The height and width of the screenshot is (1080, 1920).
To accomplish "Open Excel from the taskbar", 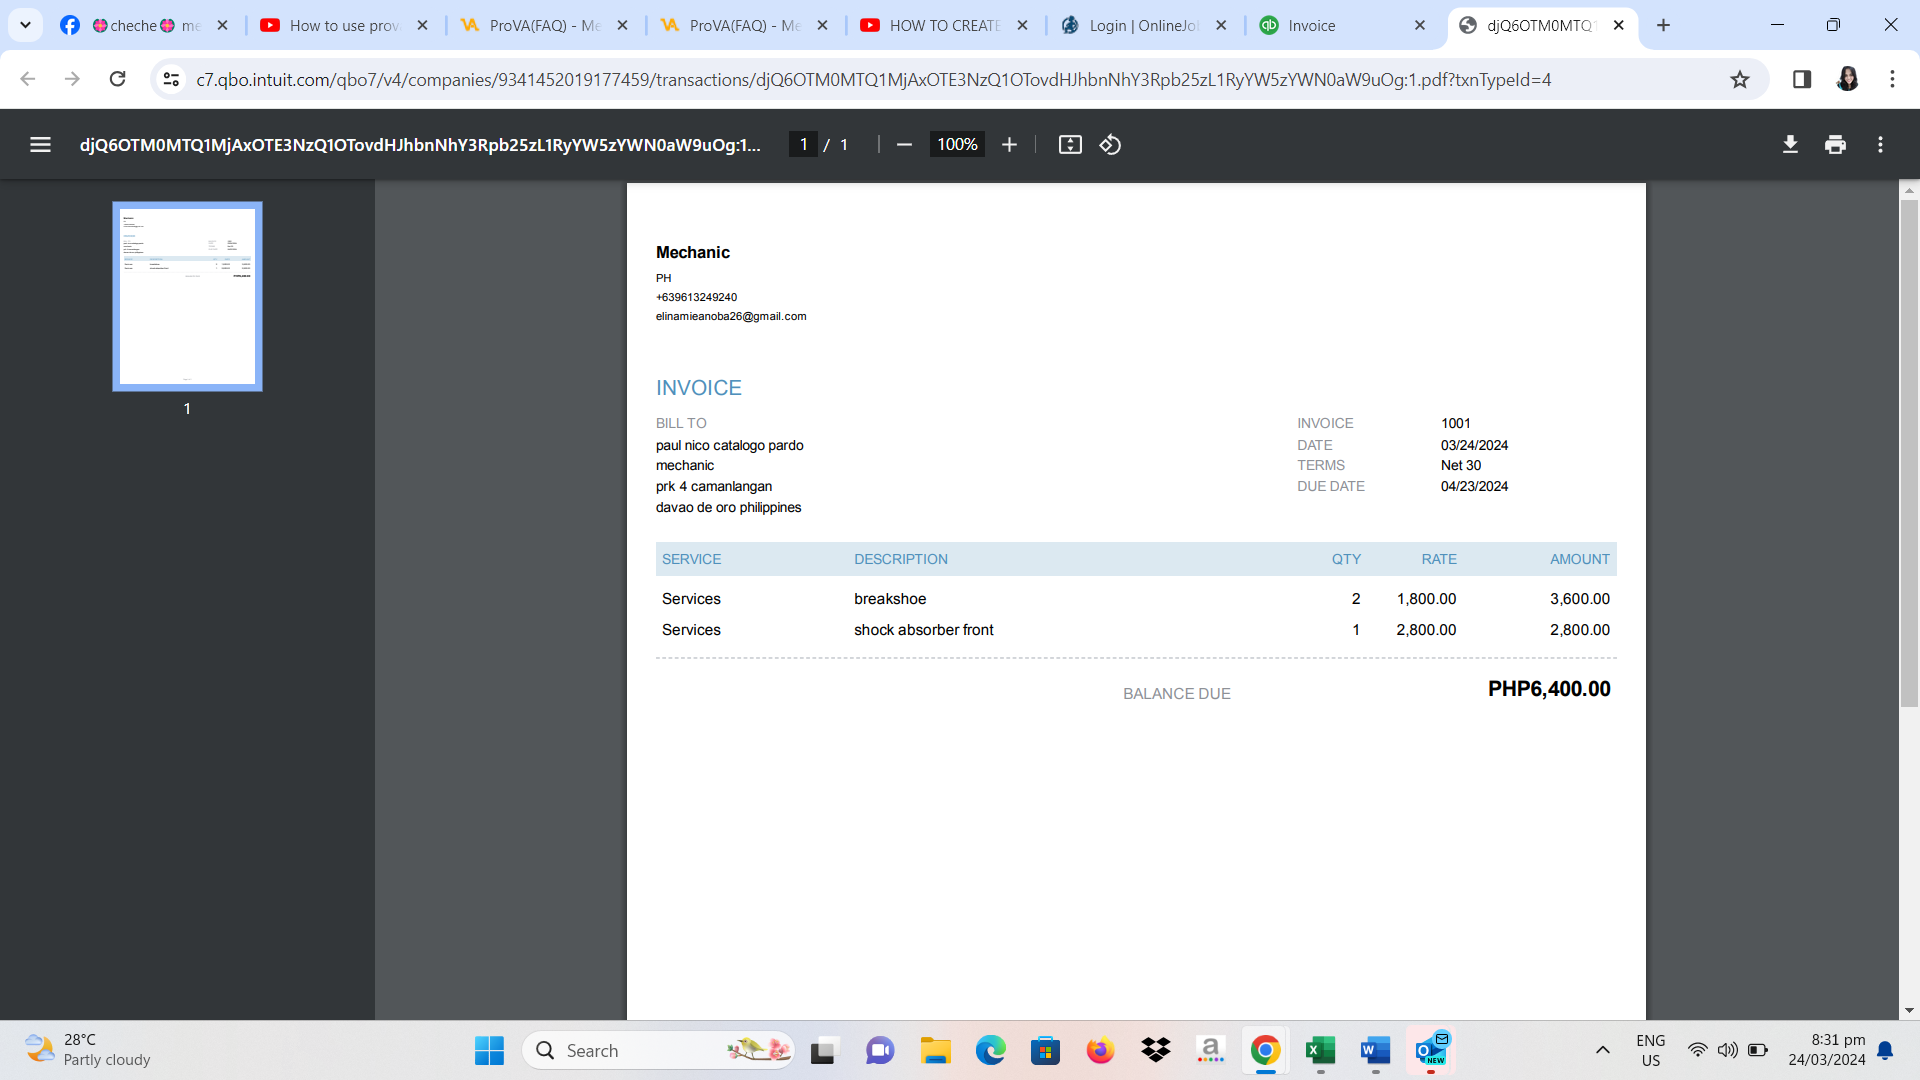I will (1320, 1050).
